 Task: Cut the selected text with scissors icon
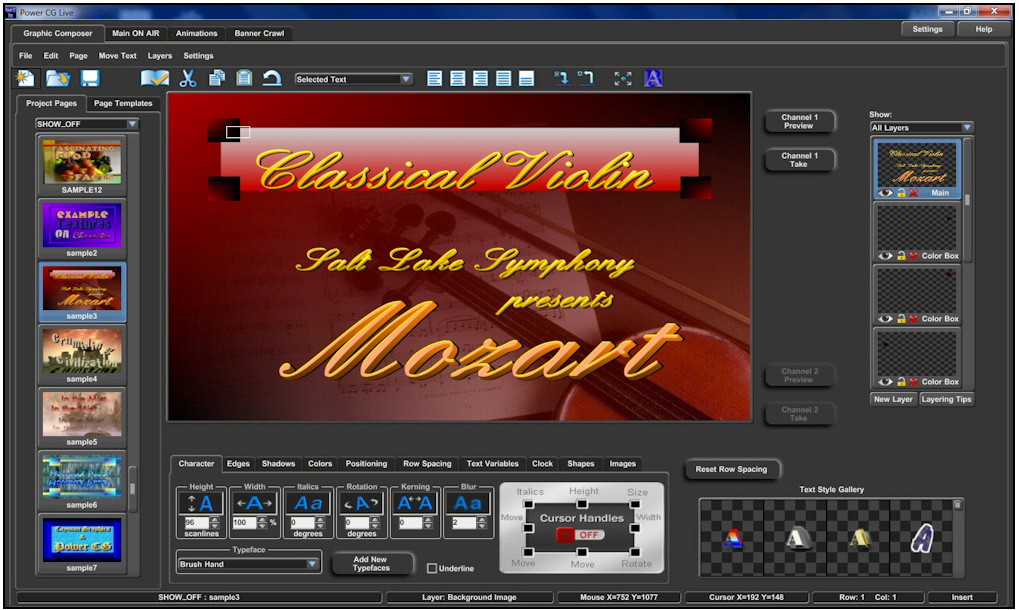point(189,78)
